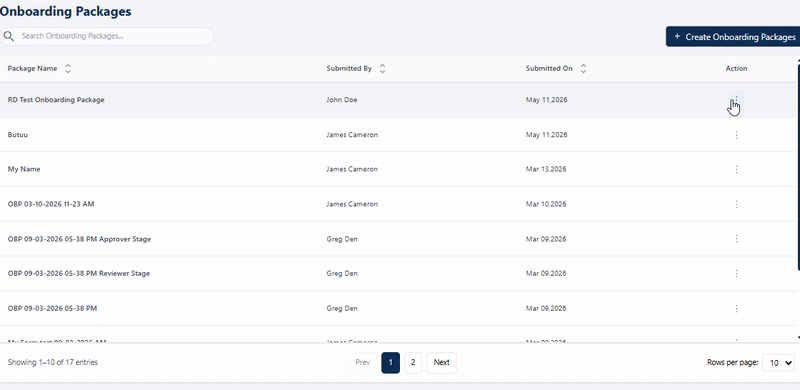Select the My Name package

[x=24, y=169]
